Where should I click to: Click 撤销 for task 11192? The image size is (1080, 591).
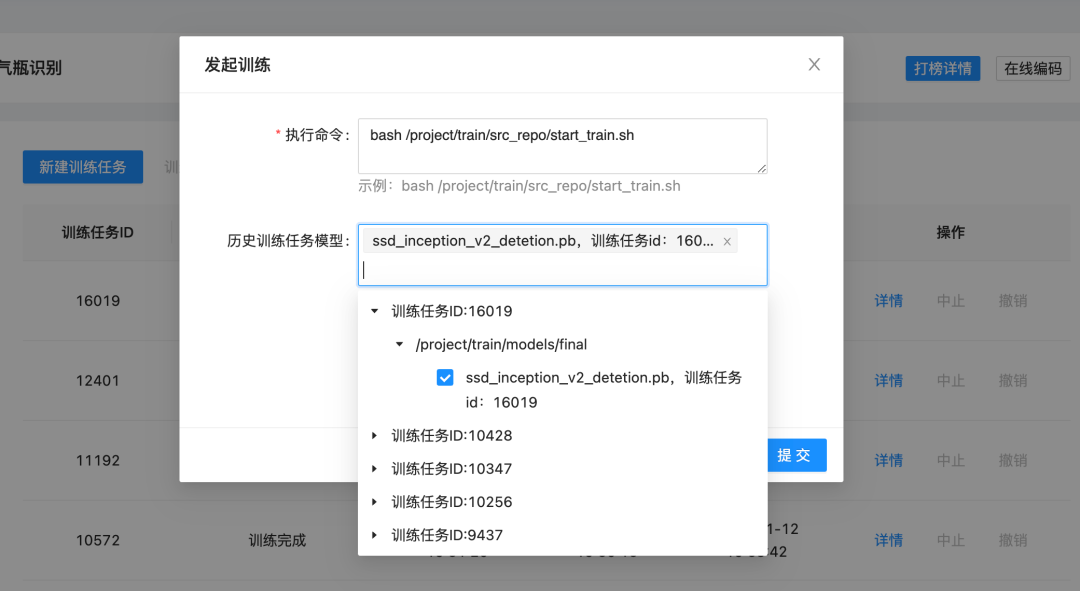pos(1013,460)
